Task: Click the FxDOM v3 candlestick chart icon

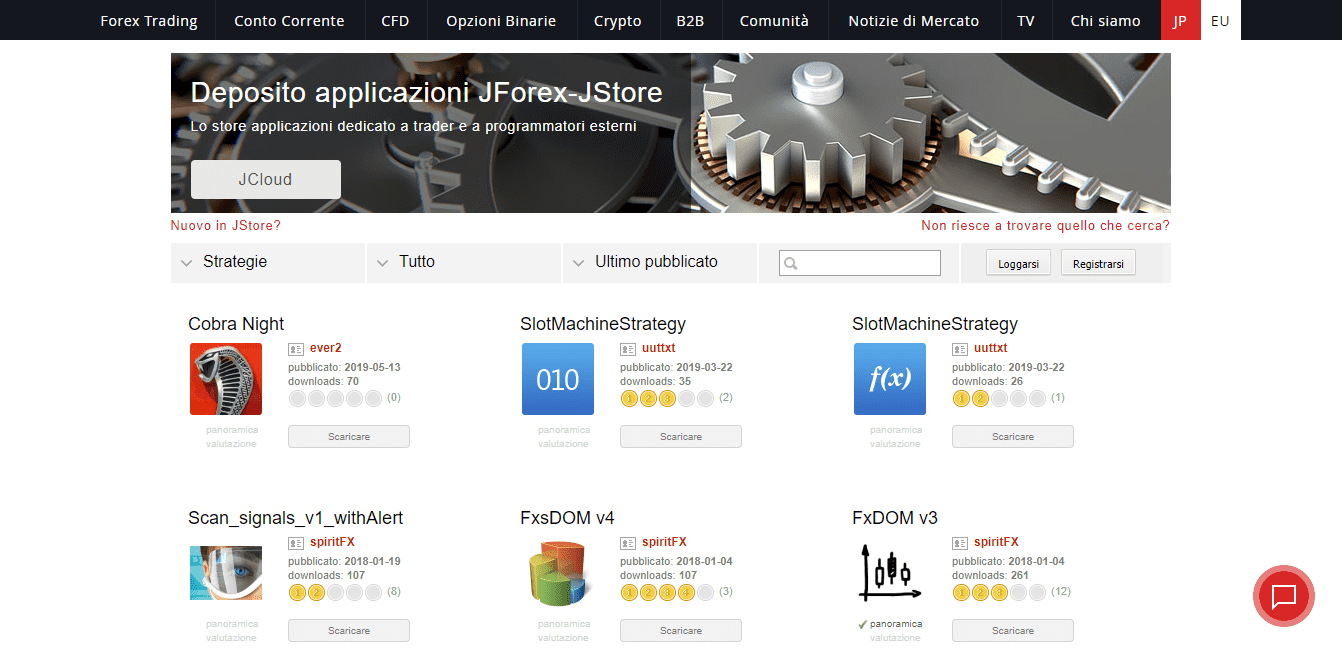Action: (x=890, y=573)
